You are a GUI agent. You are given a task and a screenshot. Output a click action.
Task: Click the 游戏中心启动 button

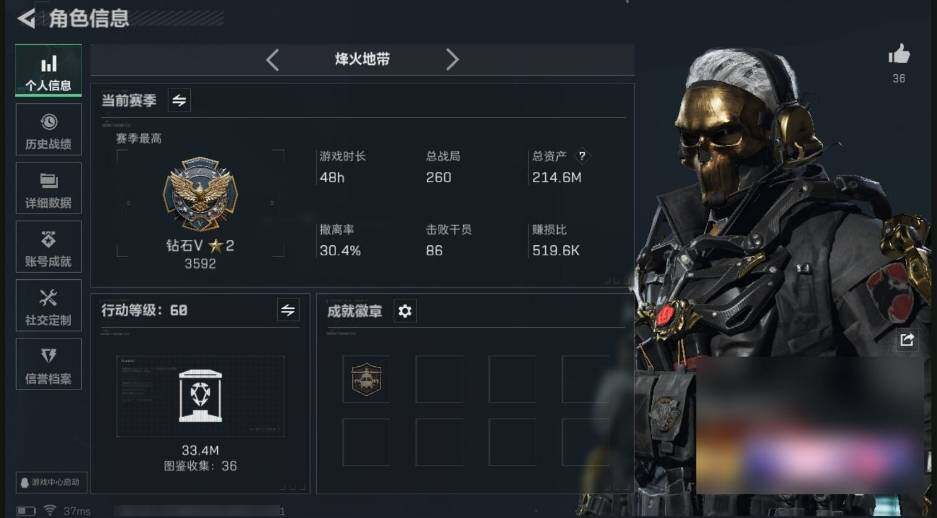click(x=51, y=482)
